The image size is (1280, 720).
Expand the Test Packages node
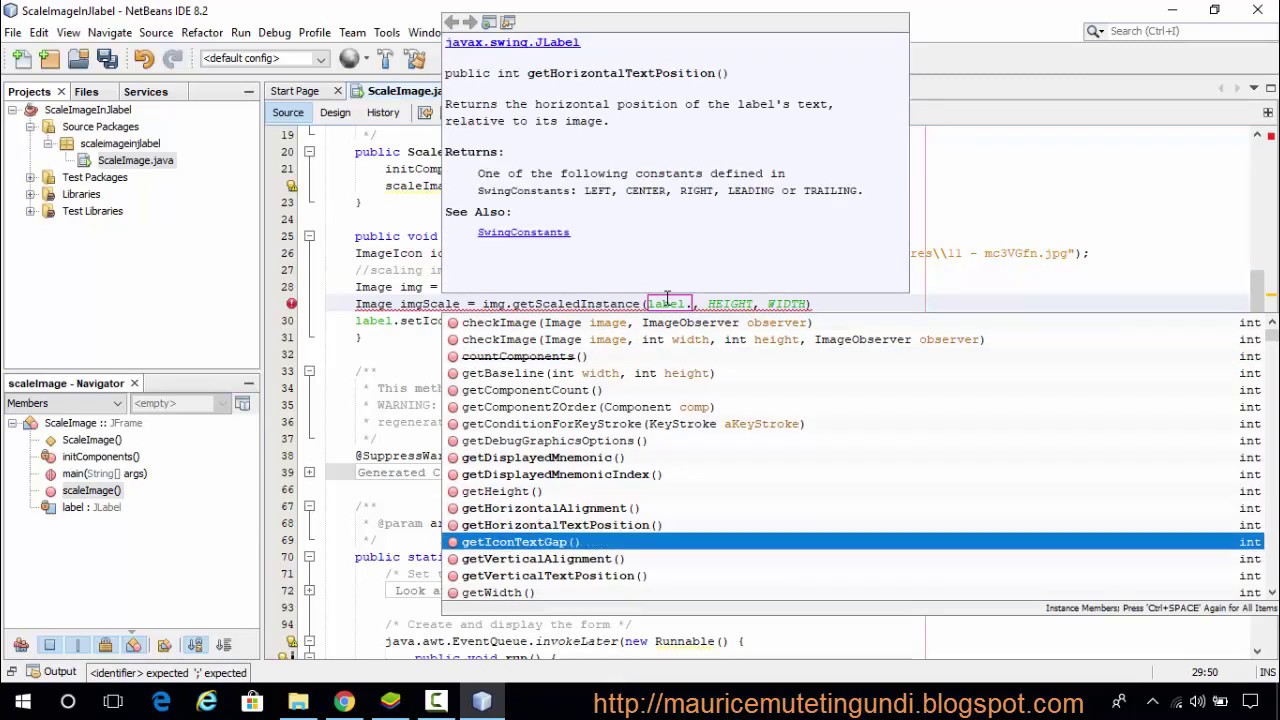(31, 178)
